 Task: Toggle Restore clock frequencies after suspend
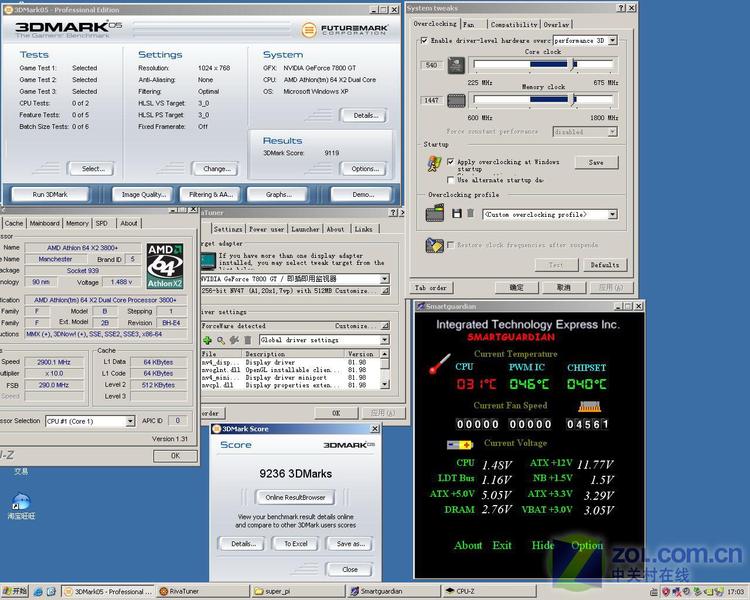point(450,245)
